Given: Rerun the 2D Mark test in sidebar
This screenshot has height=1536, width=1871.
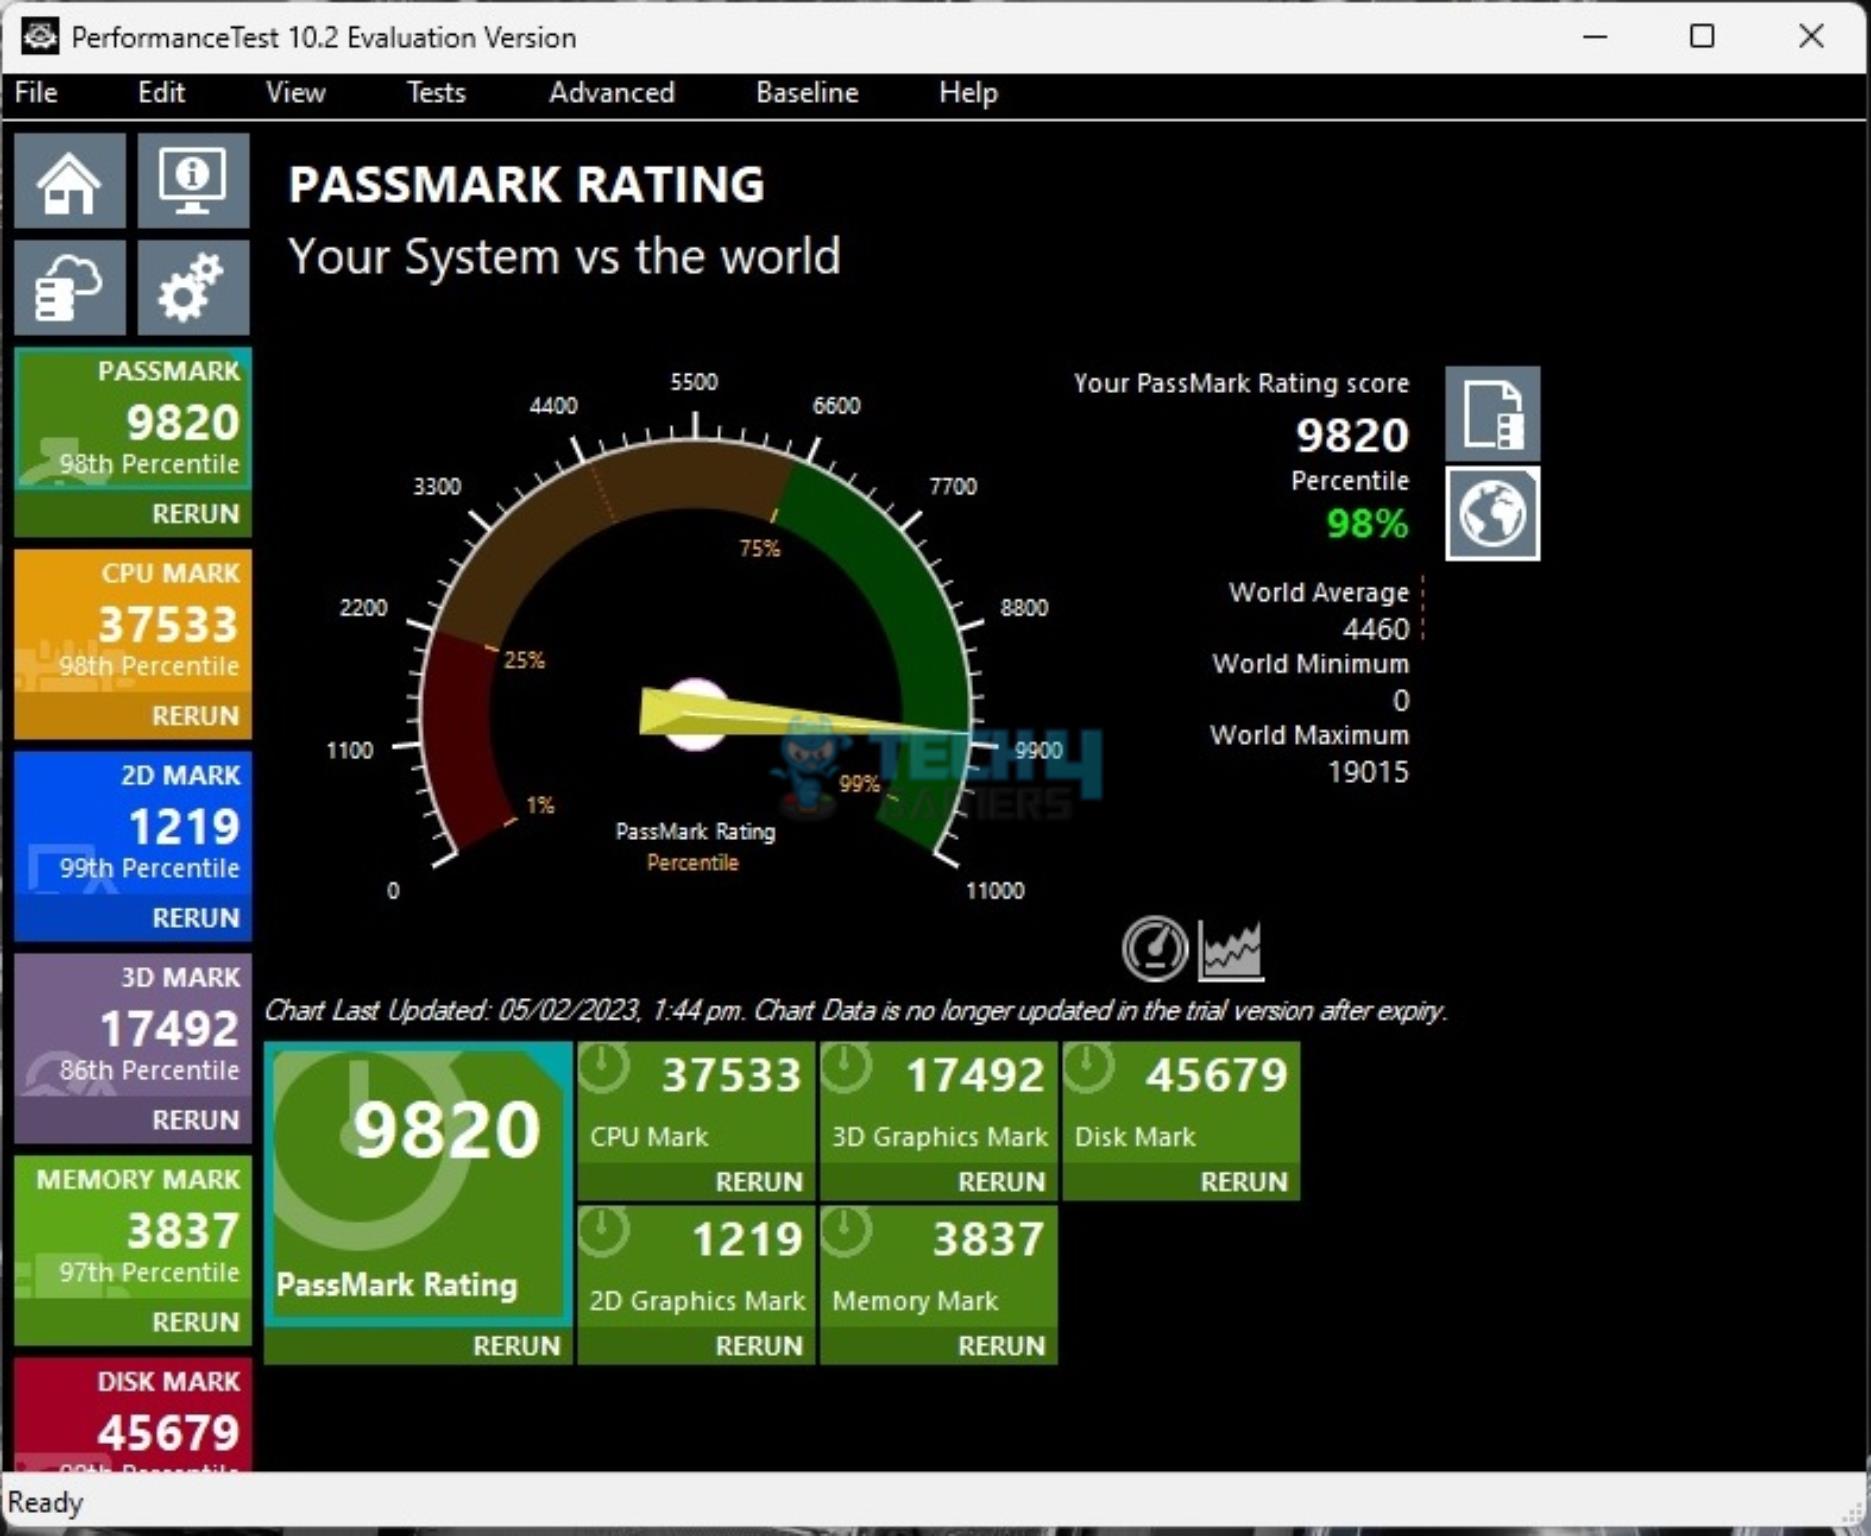Looking at the screenshot, I should 195,918.
